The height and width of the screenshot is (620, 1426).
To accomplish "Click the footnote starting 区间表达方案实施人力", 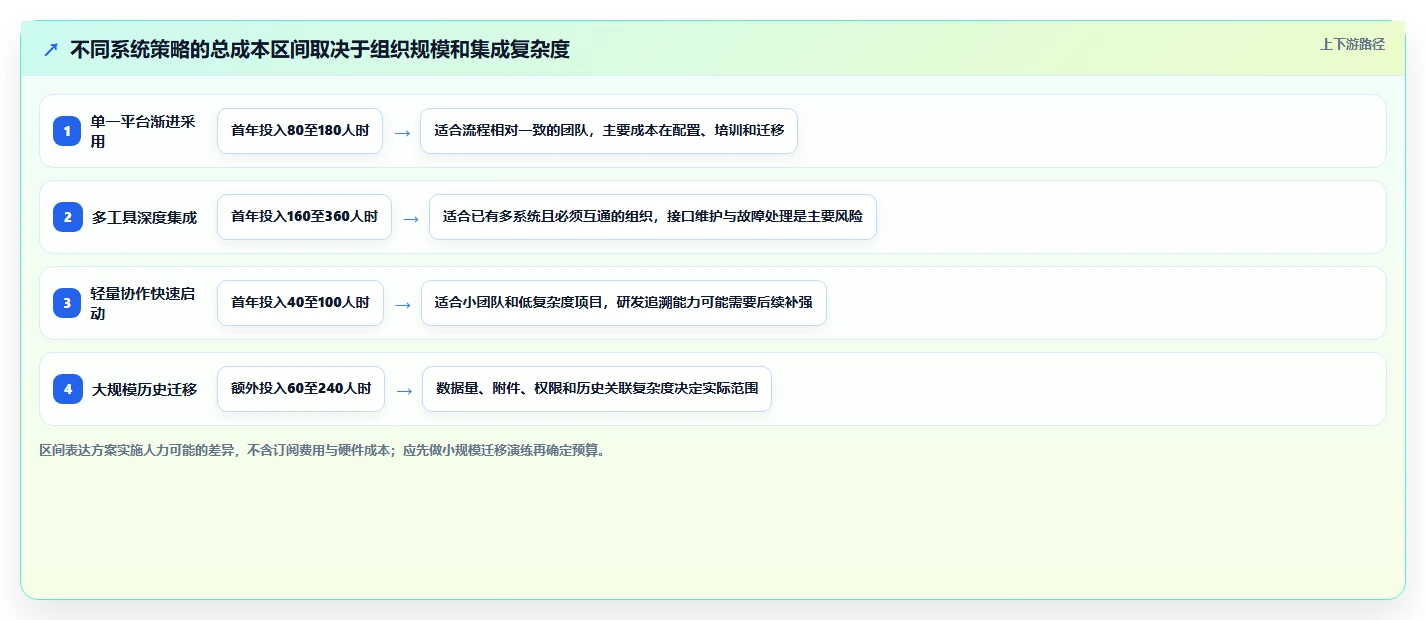I will click(323, 450).
